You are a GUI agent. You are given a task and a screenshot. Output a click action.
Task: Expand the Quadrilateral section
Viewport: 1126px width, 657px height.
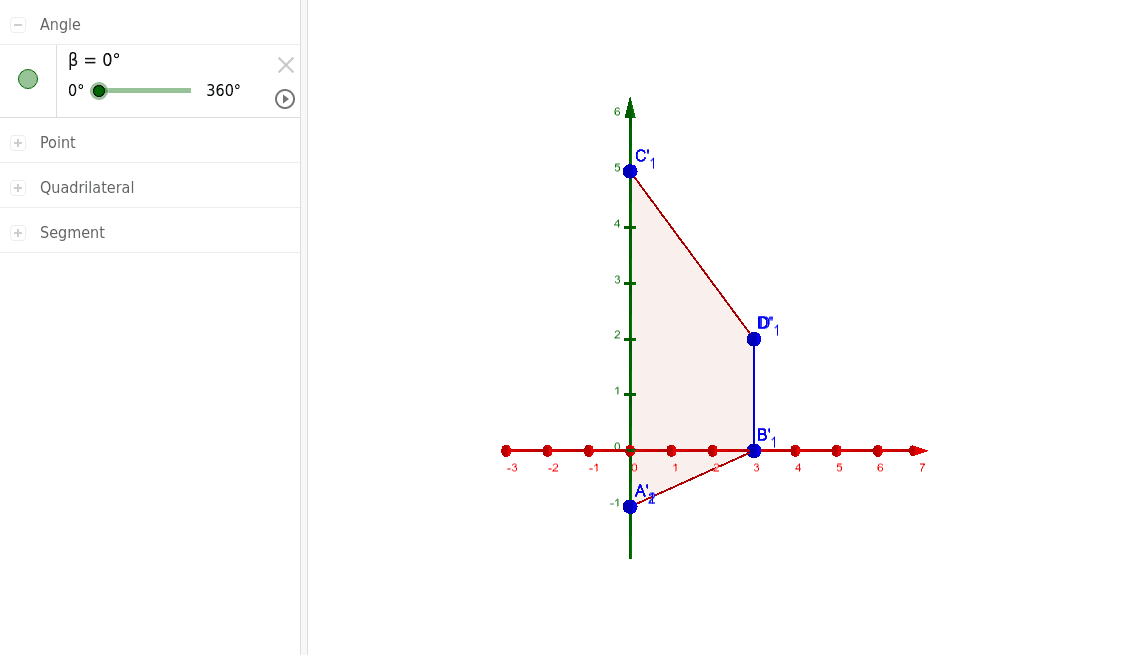point(18,188)
